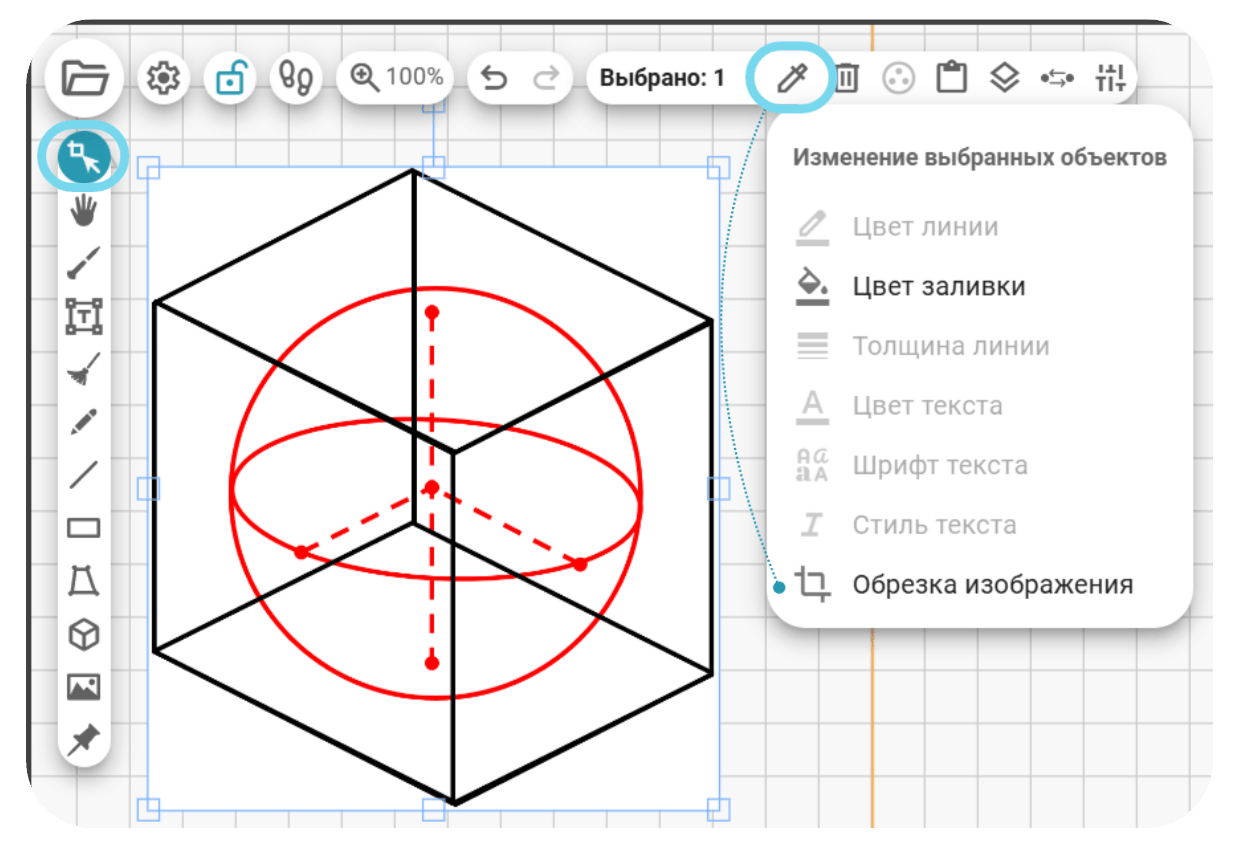Redo the last action
1241x855 pixels.
tap(545, 77)
